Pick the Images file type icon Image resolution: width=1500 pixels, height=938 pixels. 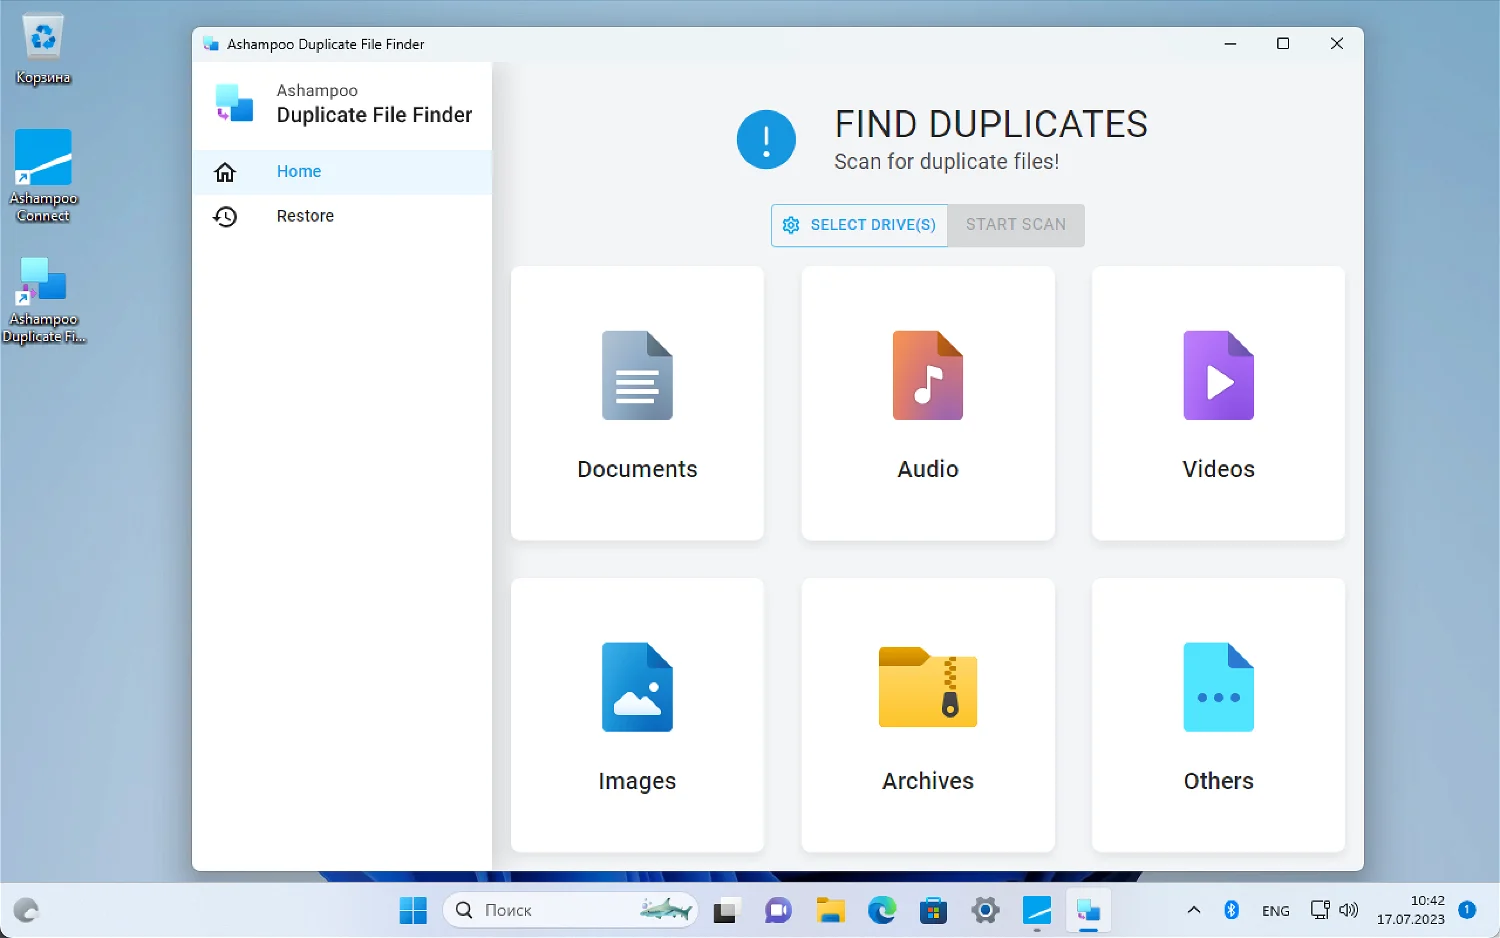(637, 687)
